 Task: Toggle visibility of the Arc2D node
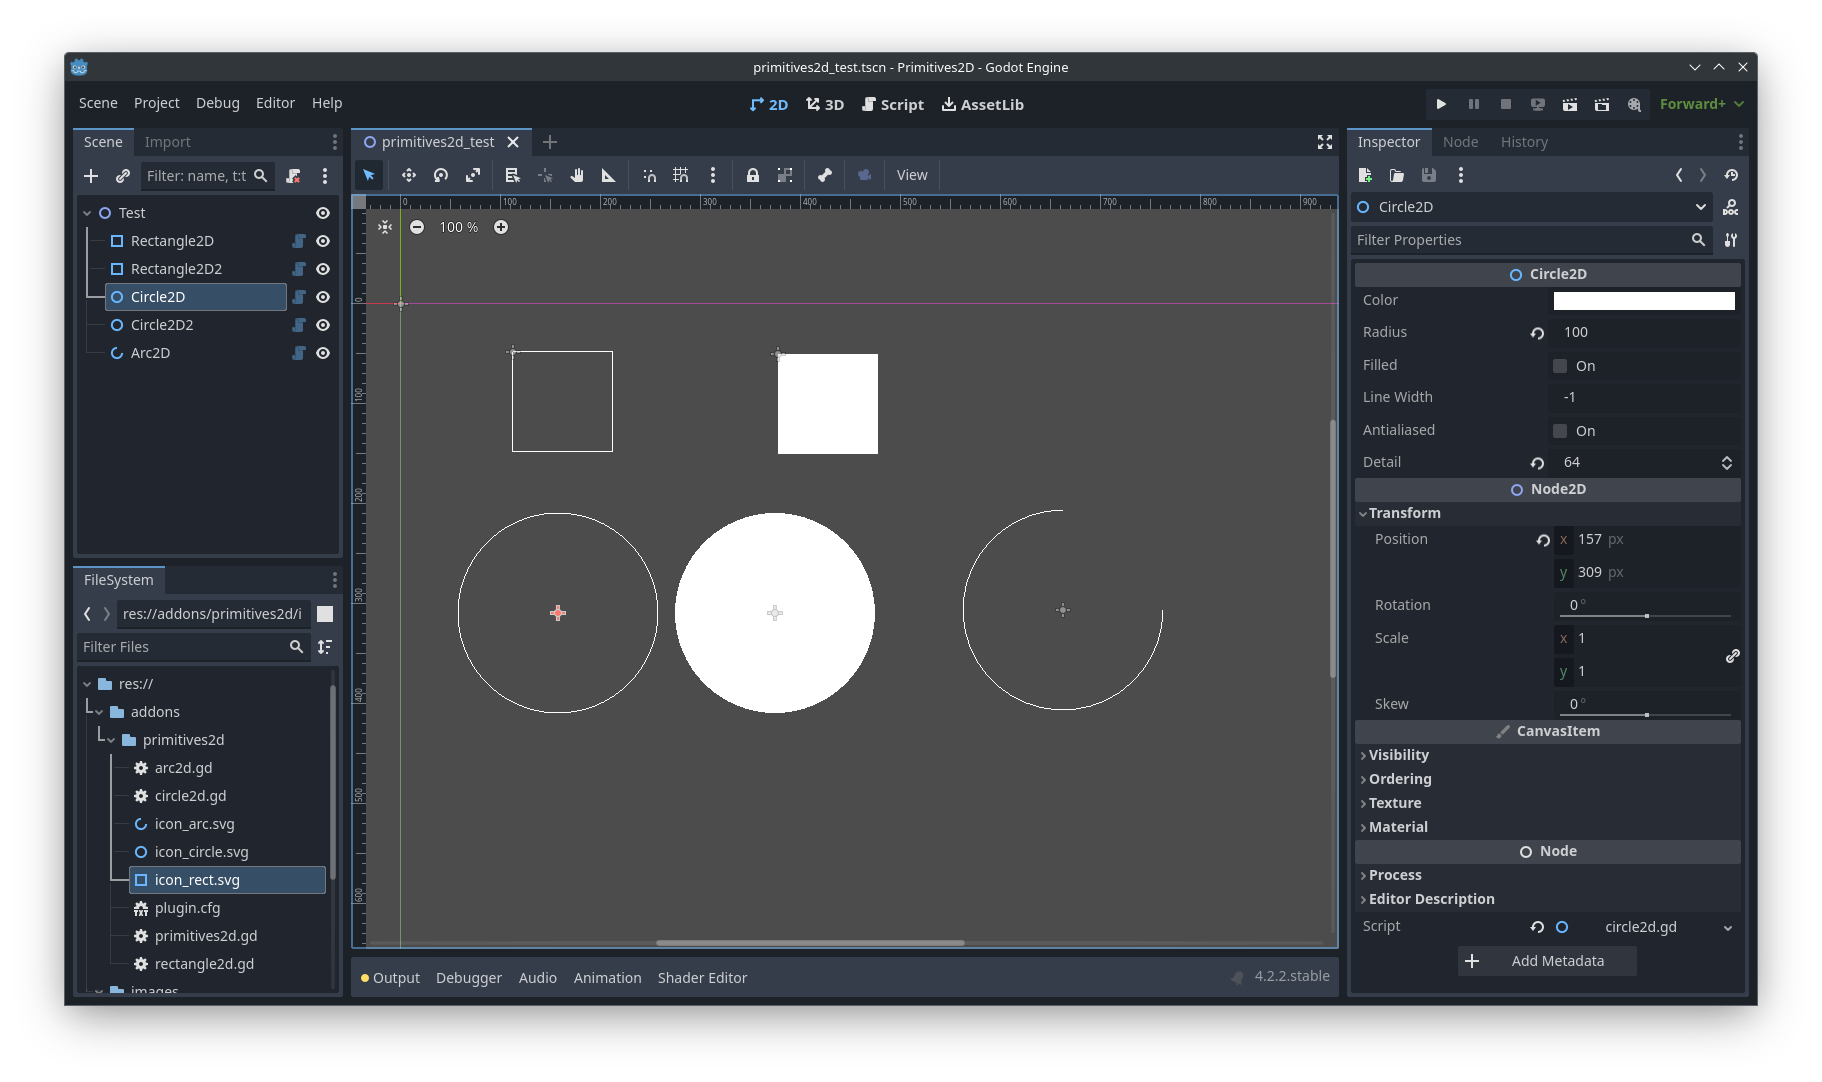(x=323, y=353)
